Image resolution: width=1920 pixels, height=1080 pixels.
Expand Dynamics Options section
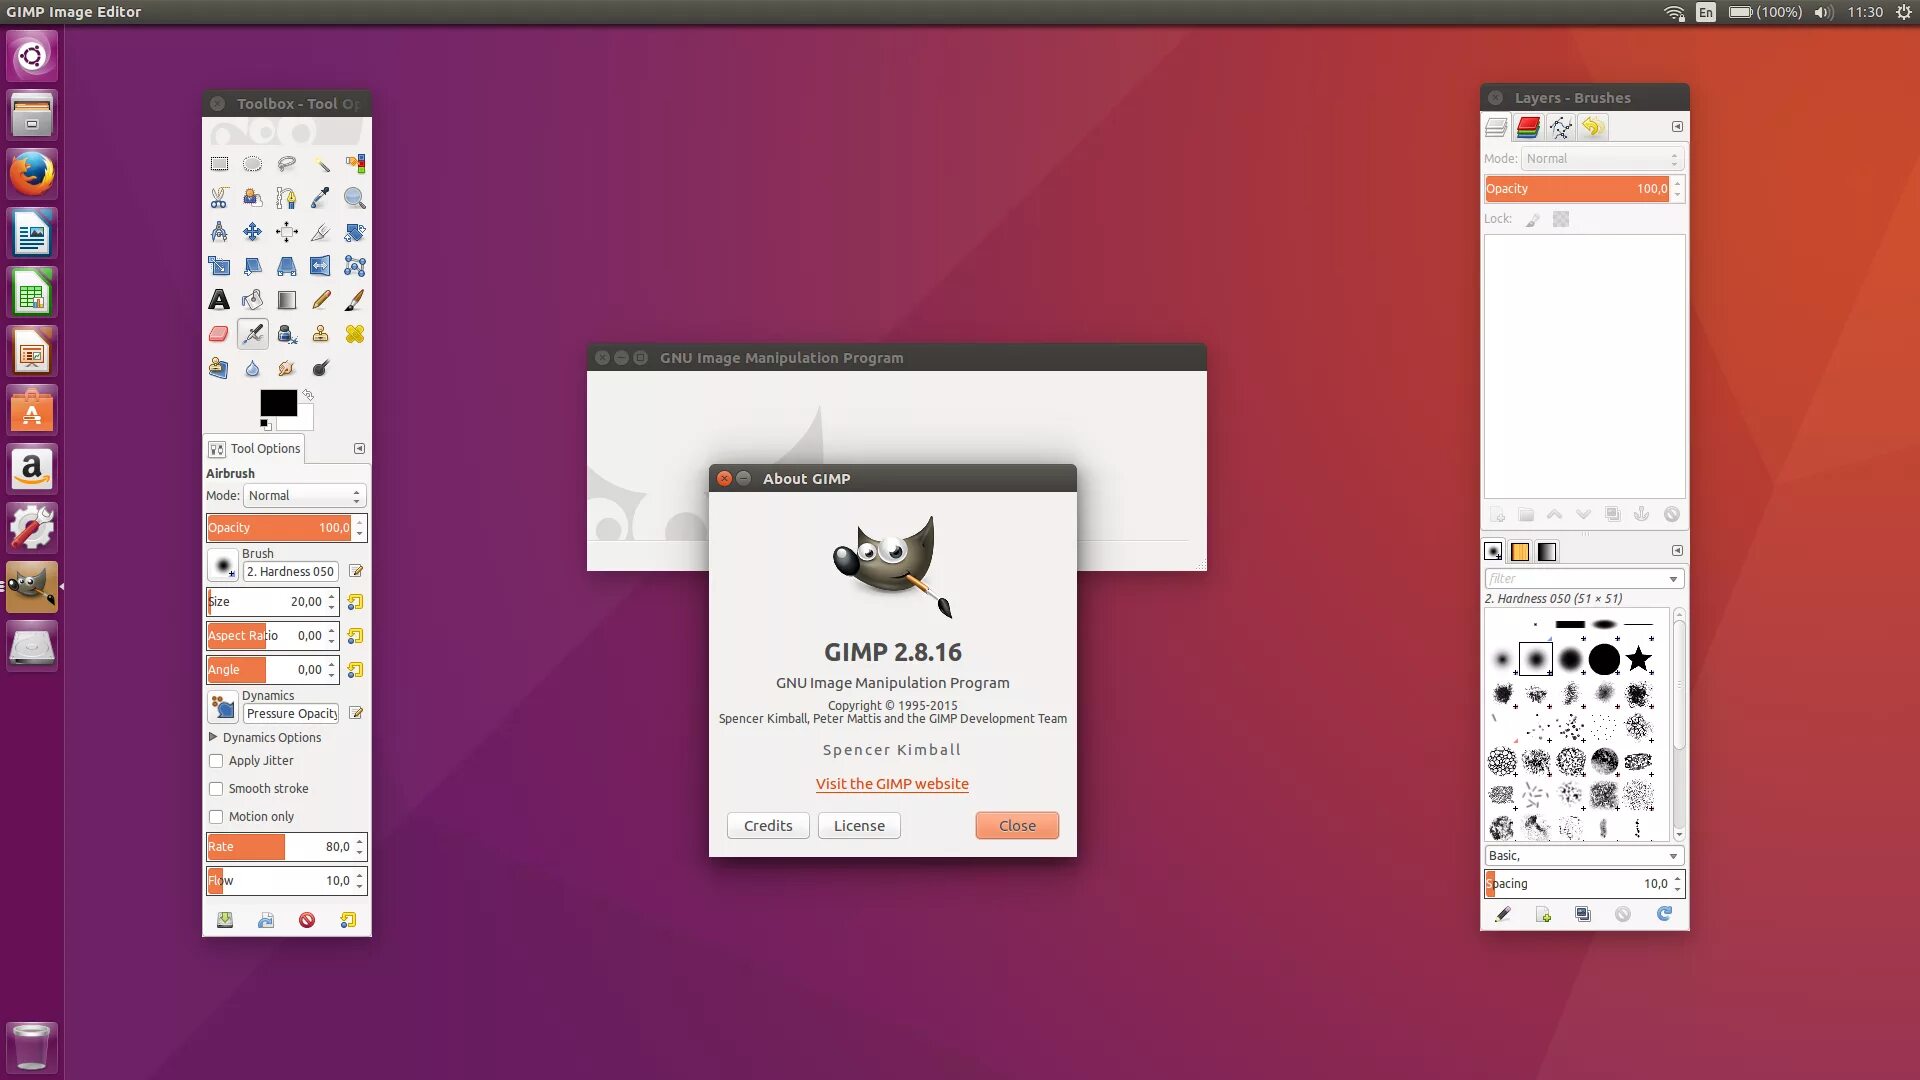213,737
